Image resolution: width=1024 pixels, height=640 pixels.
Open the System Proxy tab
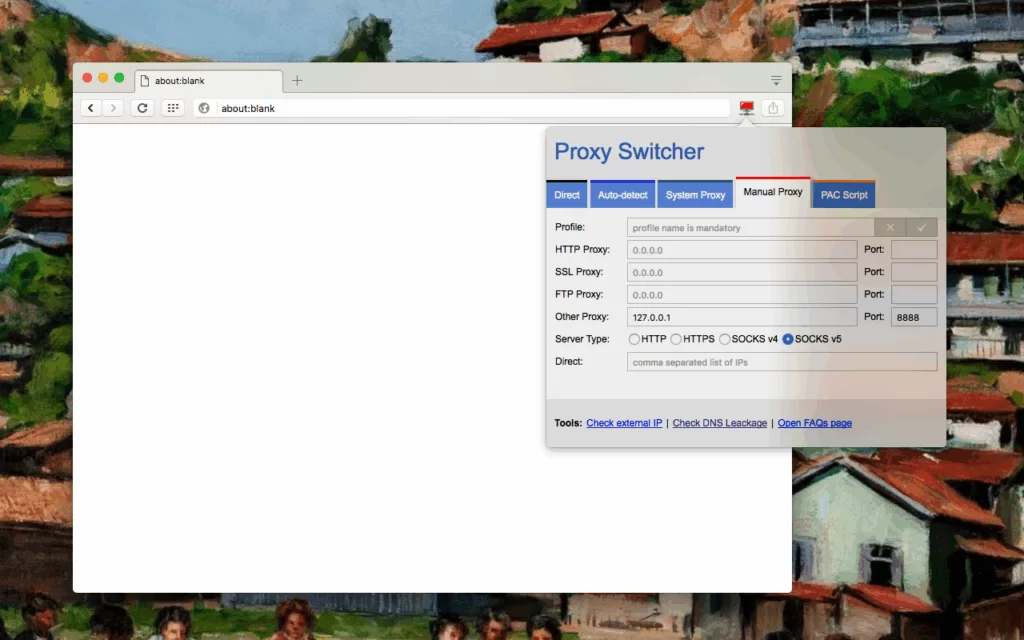695,194
